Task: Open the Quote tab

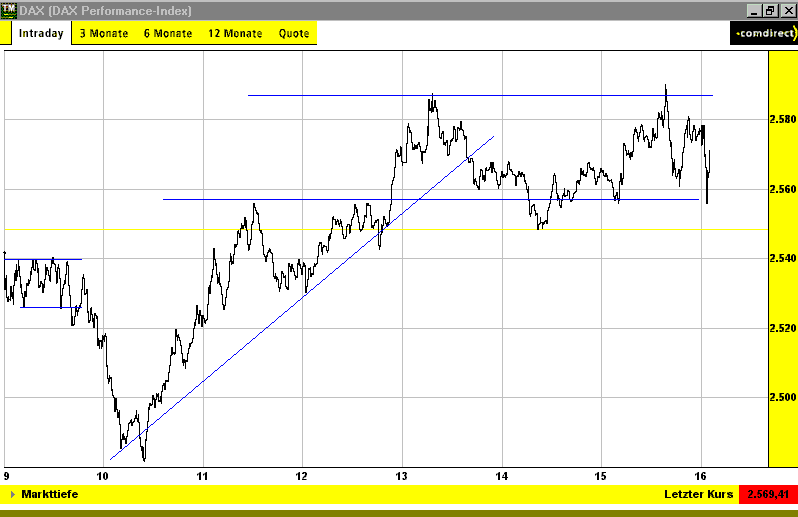Action: coord(294,34)
